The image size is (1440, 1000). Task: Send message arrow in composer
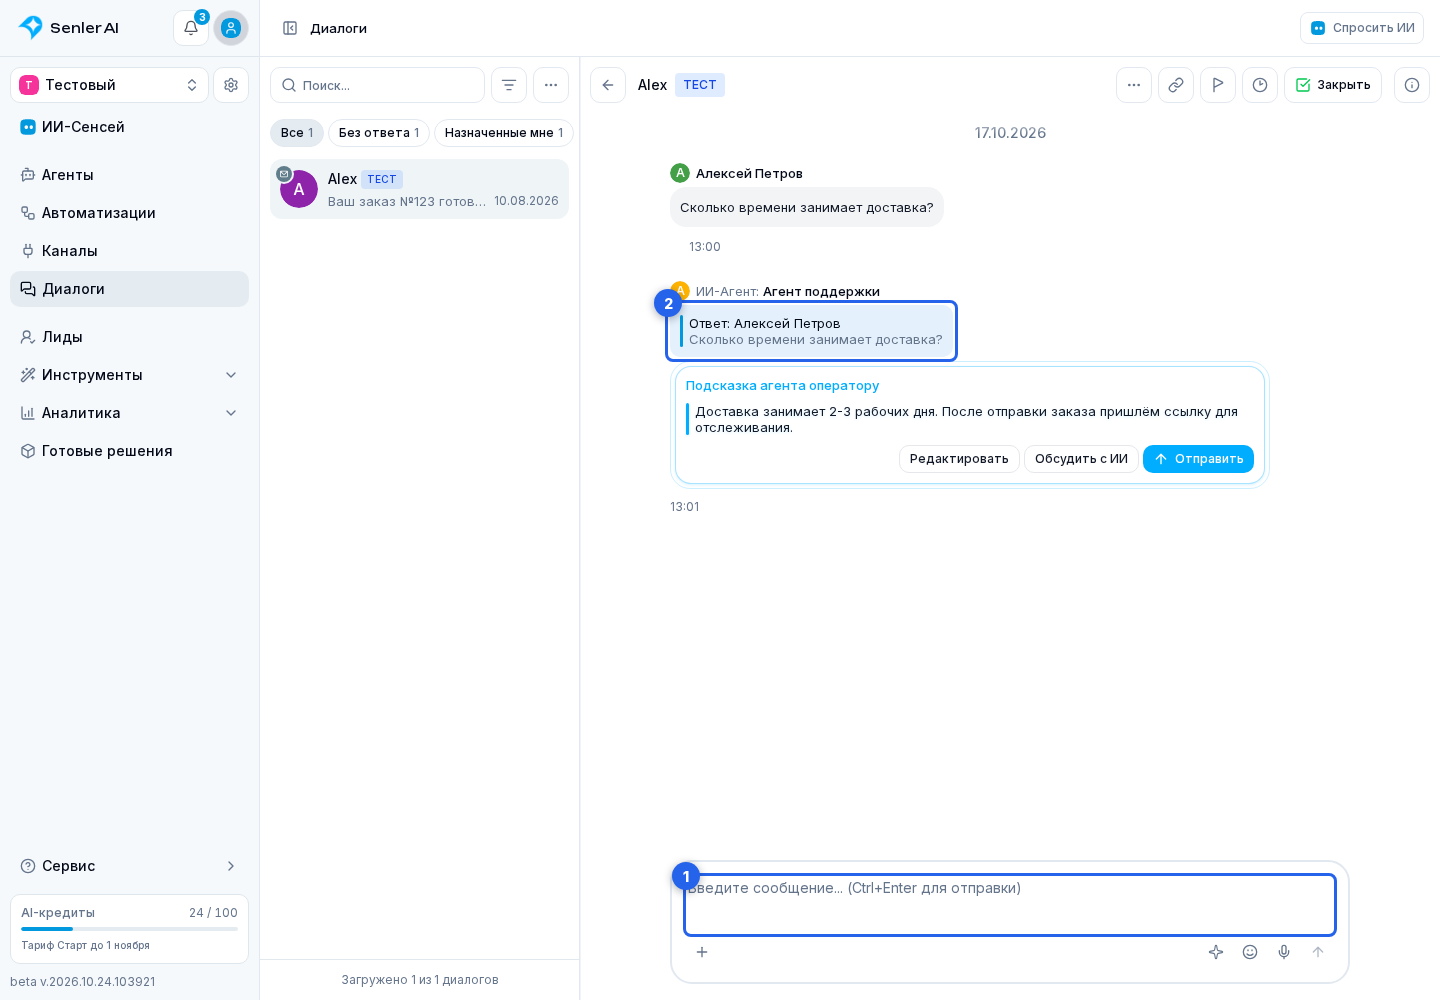pyautogui.click(x=1318, y=952)
